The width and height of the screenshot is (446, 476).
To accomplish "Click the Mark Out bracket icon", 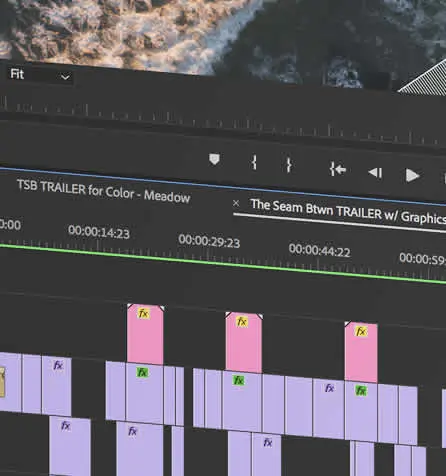I will point(289,165).
